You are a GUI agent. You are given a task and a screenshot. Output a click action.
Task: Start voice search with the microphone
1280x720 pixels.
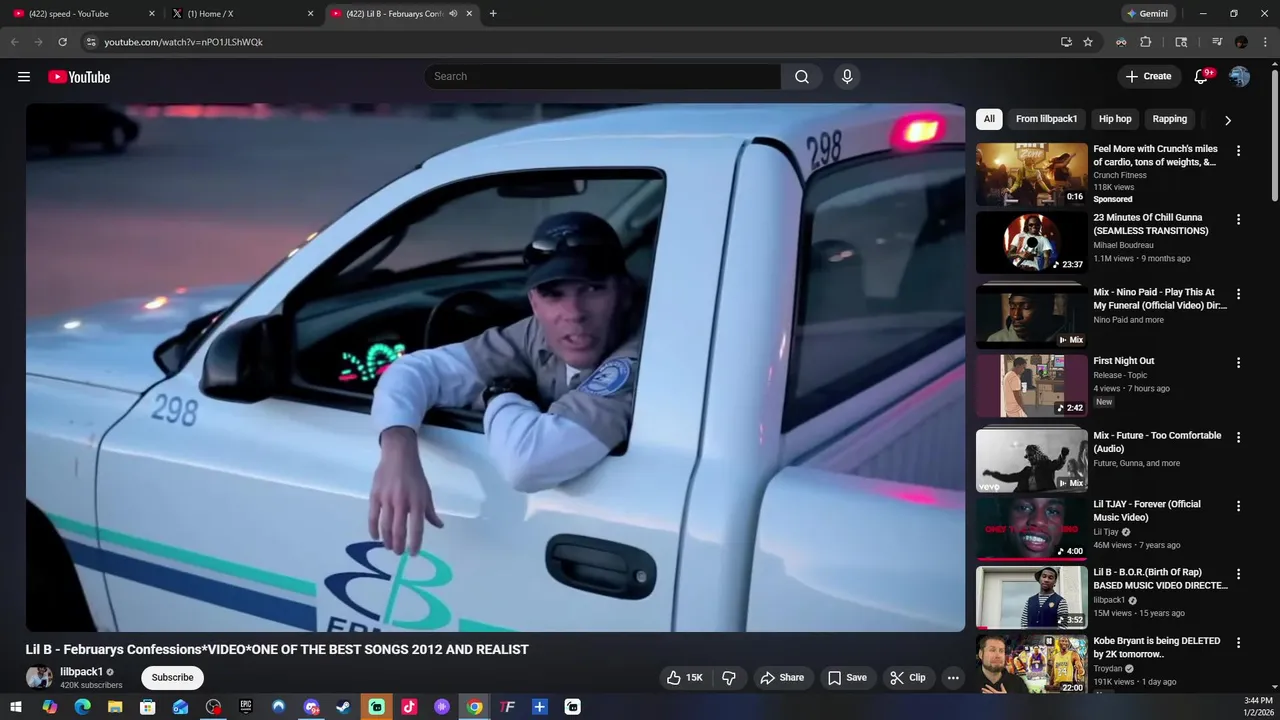[x=847, y=77]
